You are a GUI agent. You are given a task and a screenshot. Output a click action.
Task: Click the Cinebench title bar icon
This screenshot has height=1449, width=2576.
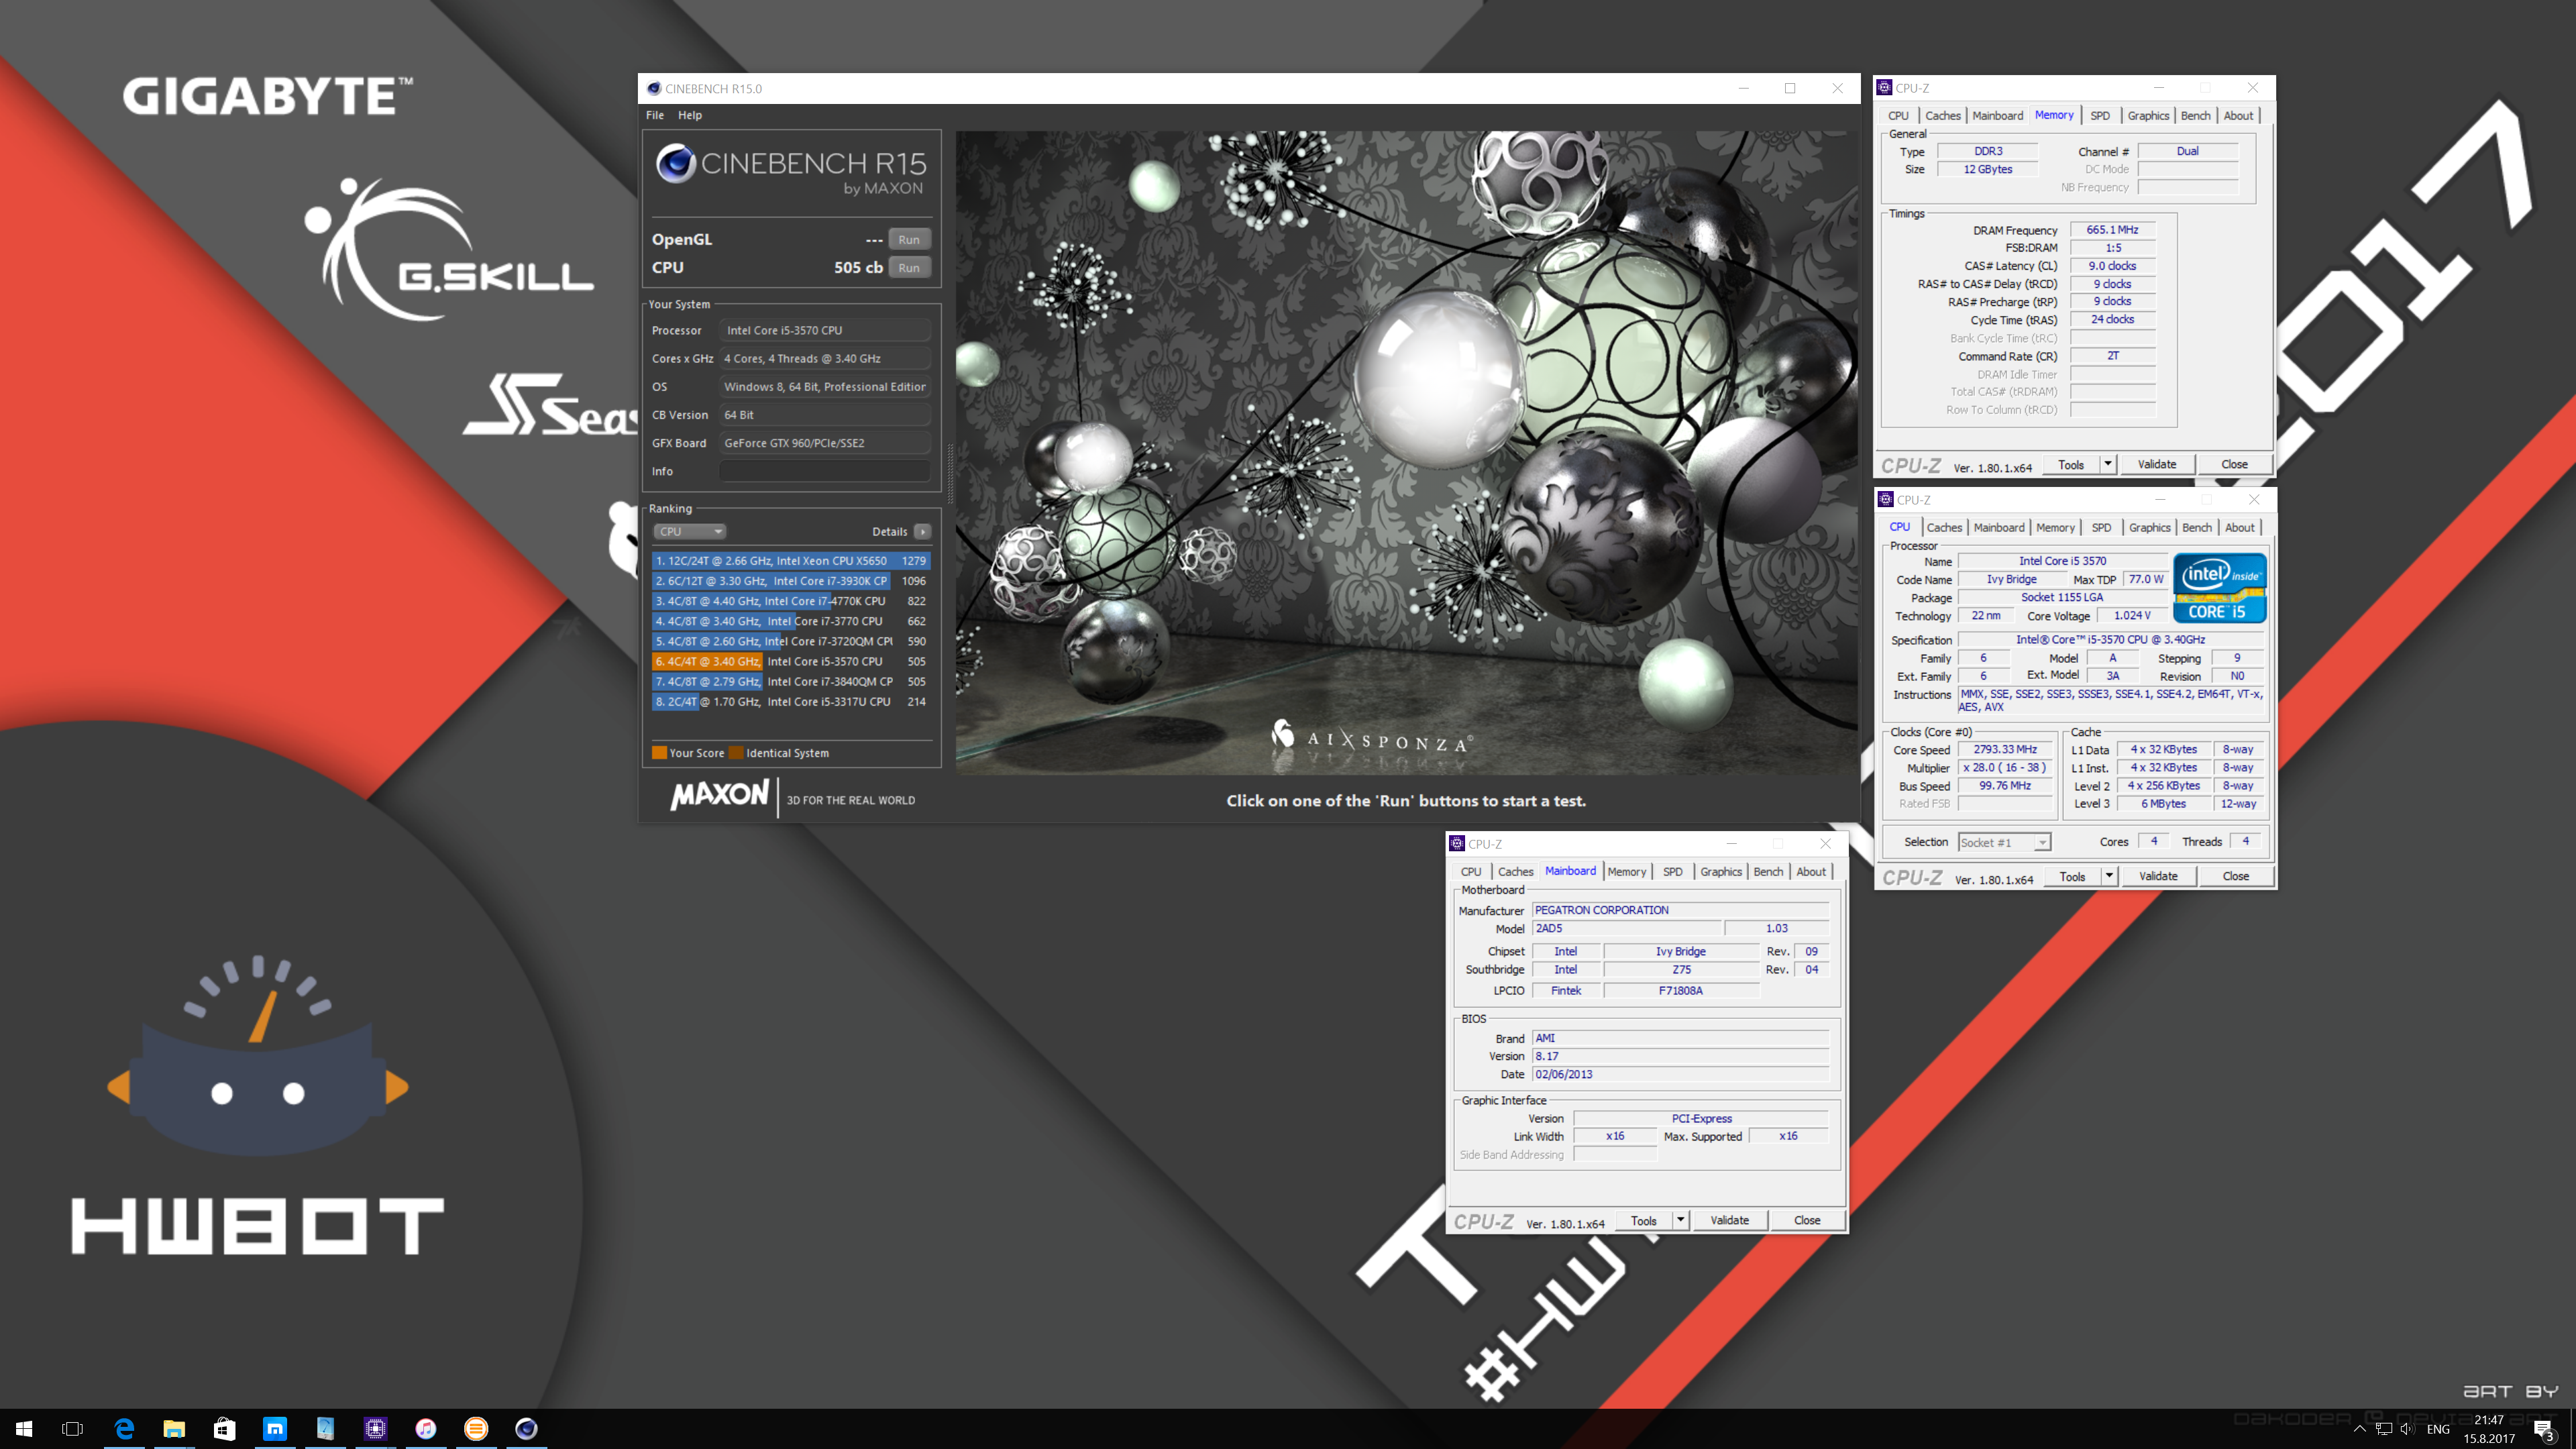coord(653,88)
